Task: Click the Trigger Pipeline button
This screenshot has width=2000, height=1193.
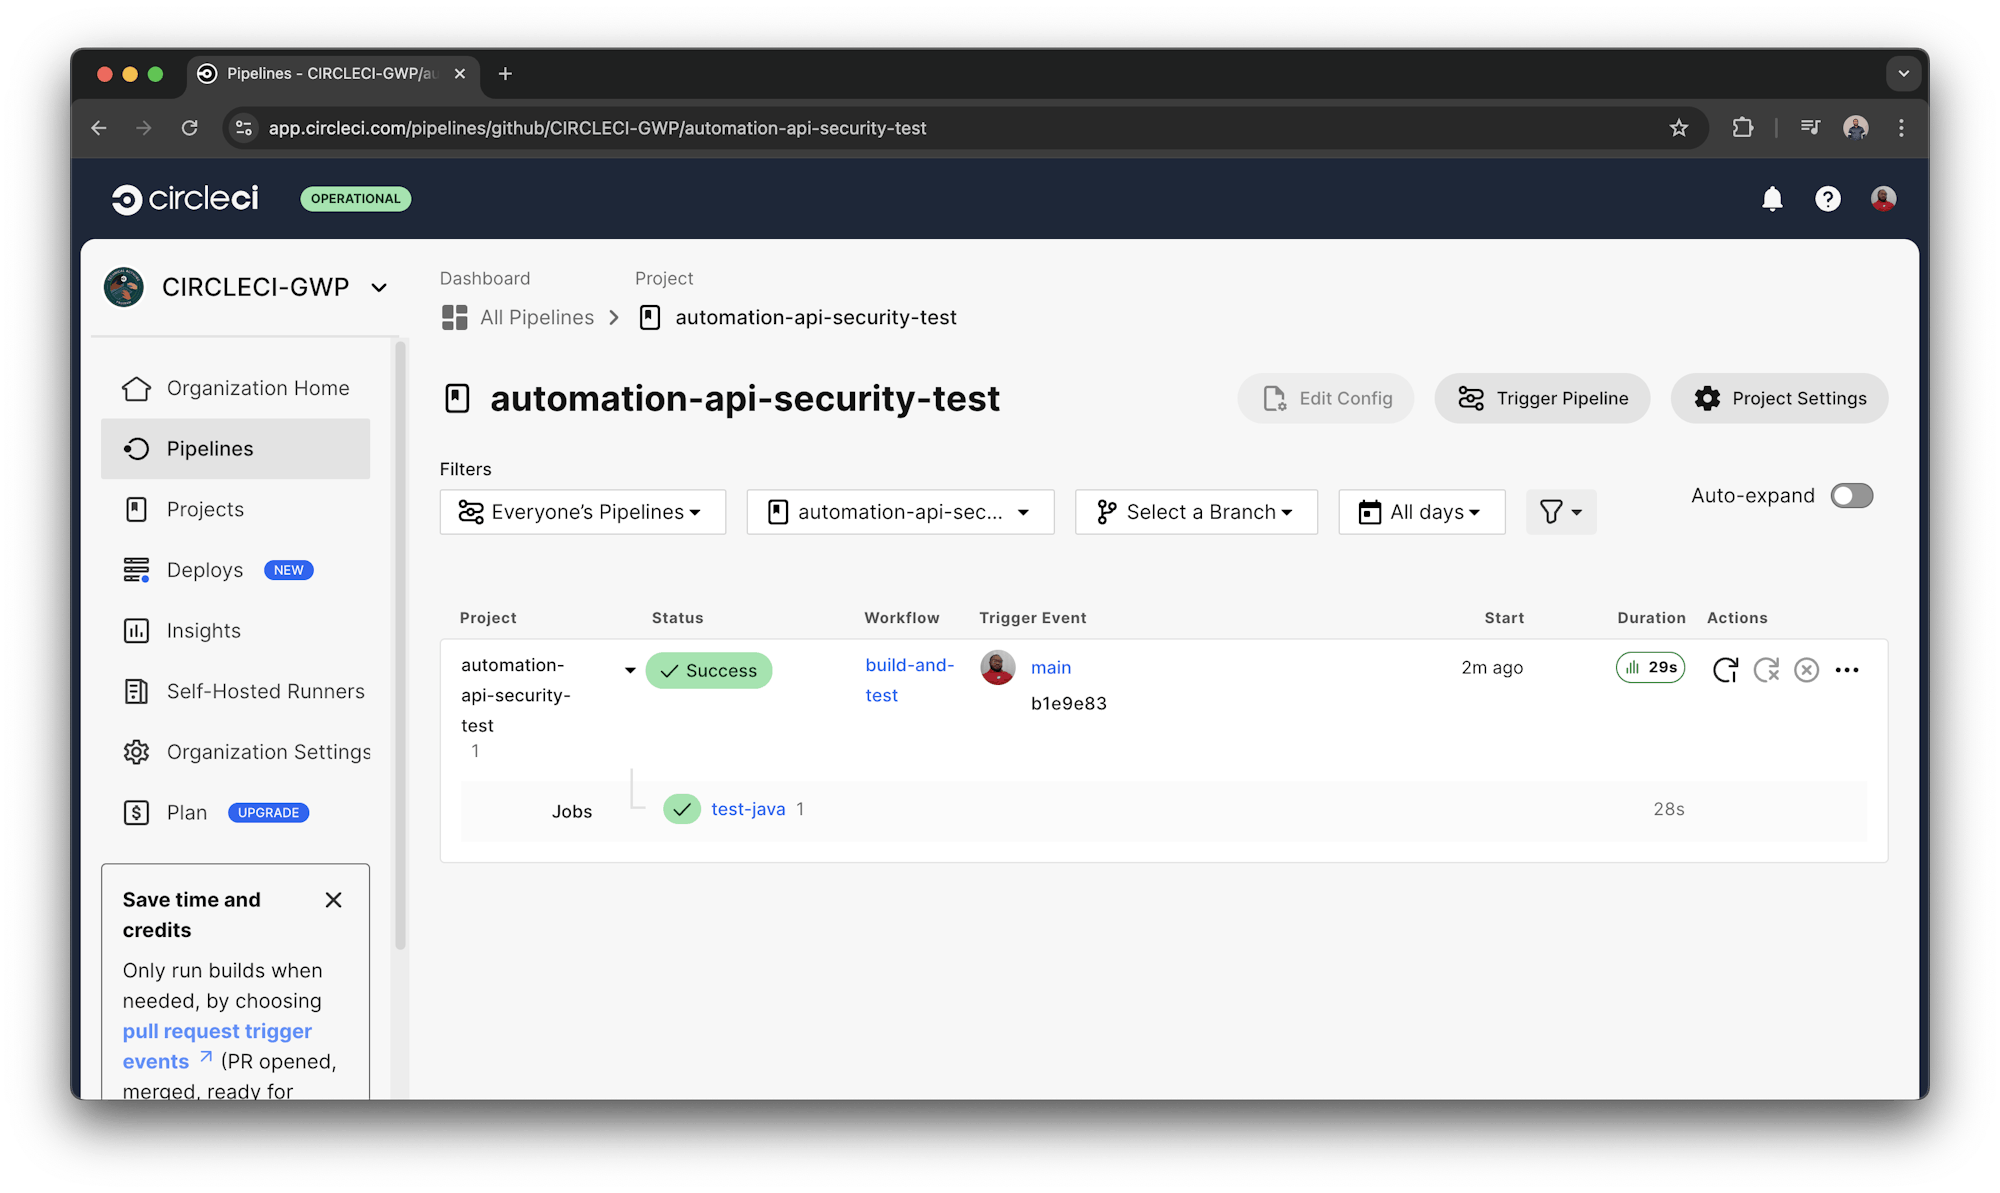Action: click(x=1542, y=398)
